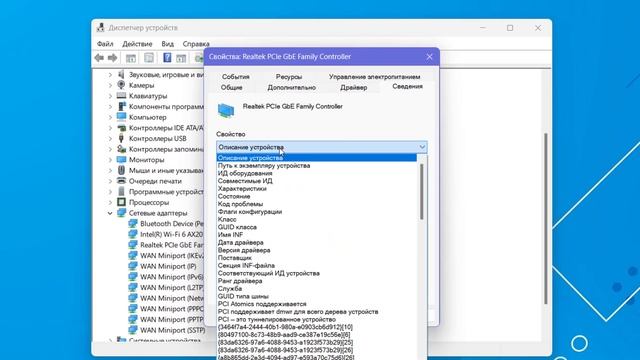
Task: Select 'Служба' in dropdown list
Action: coord(316,289)
